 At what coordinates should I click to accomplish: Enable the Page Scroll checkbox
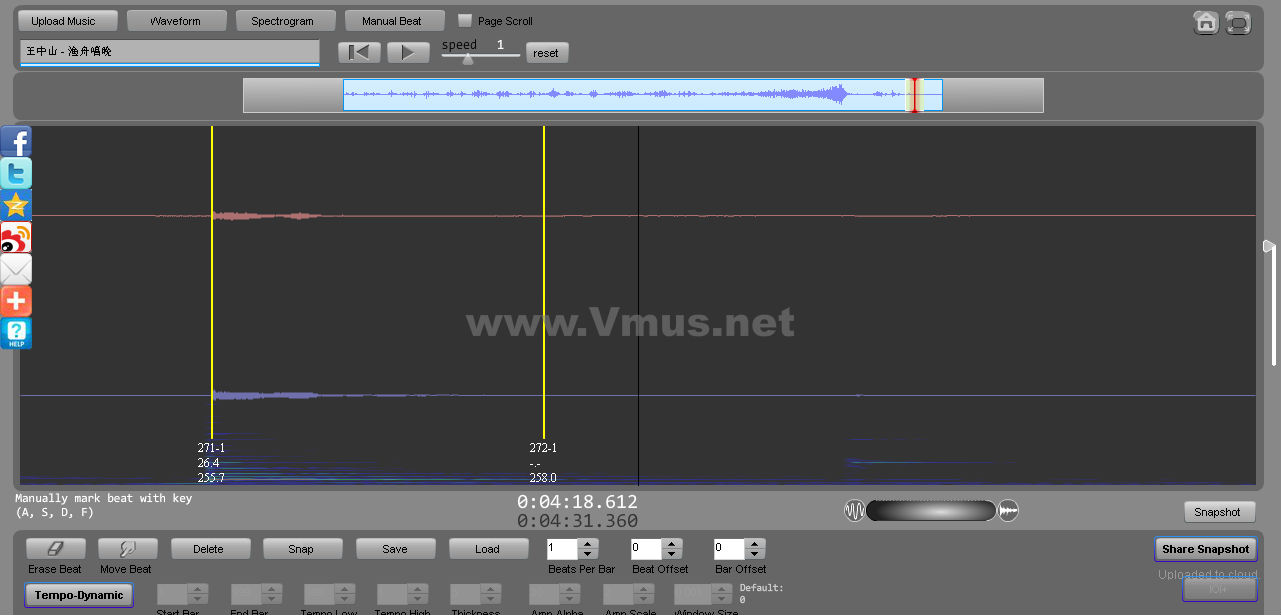pyautogui.click(x=465, y=21)
